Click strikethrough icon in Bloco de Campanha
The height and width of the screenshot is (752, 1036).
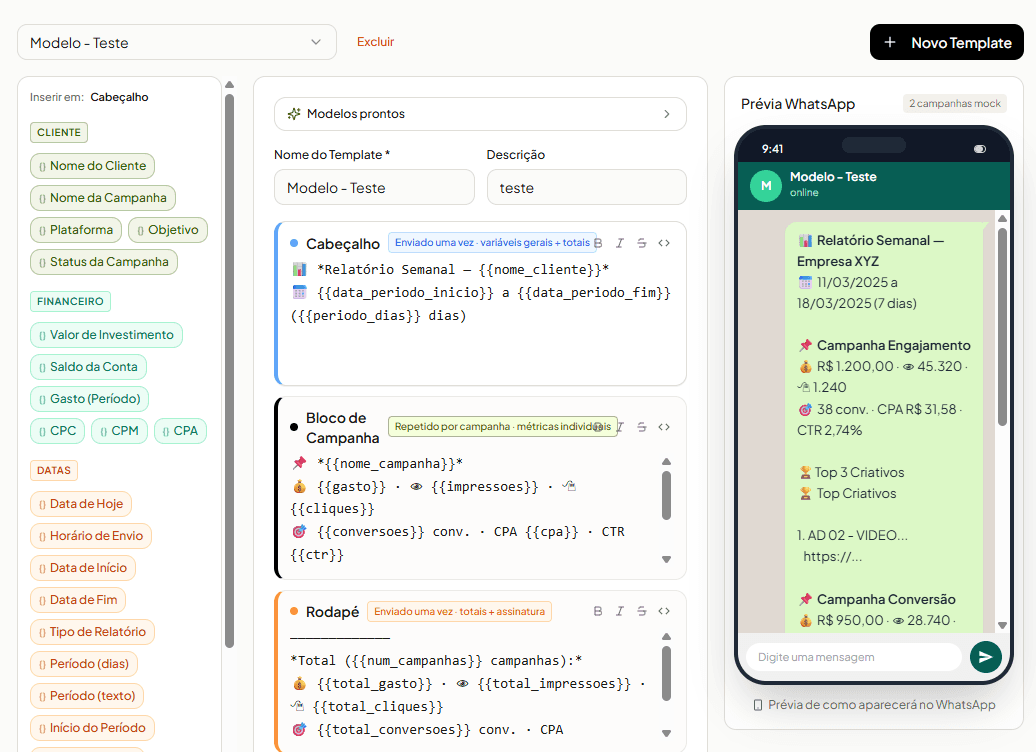click(x=642, y=427)
